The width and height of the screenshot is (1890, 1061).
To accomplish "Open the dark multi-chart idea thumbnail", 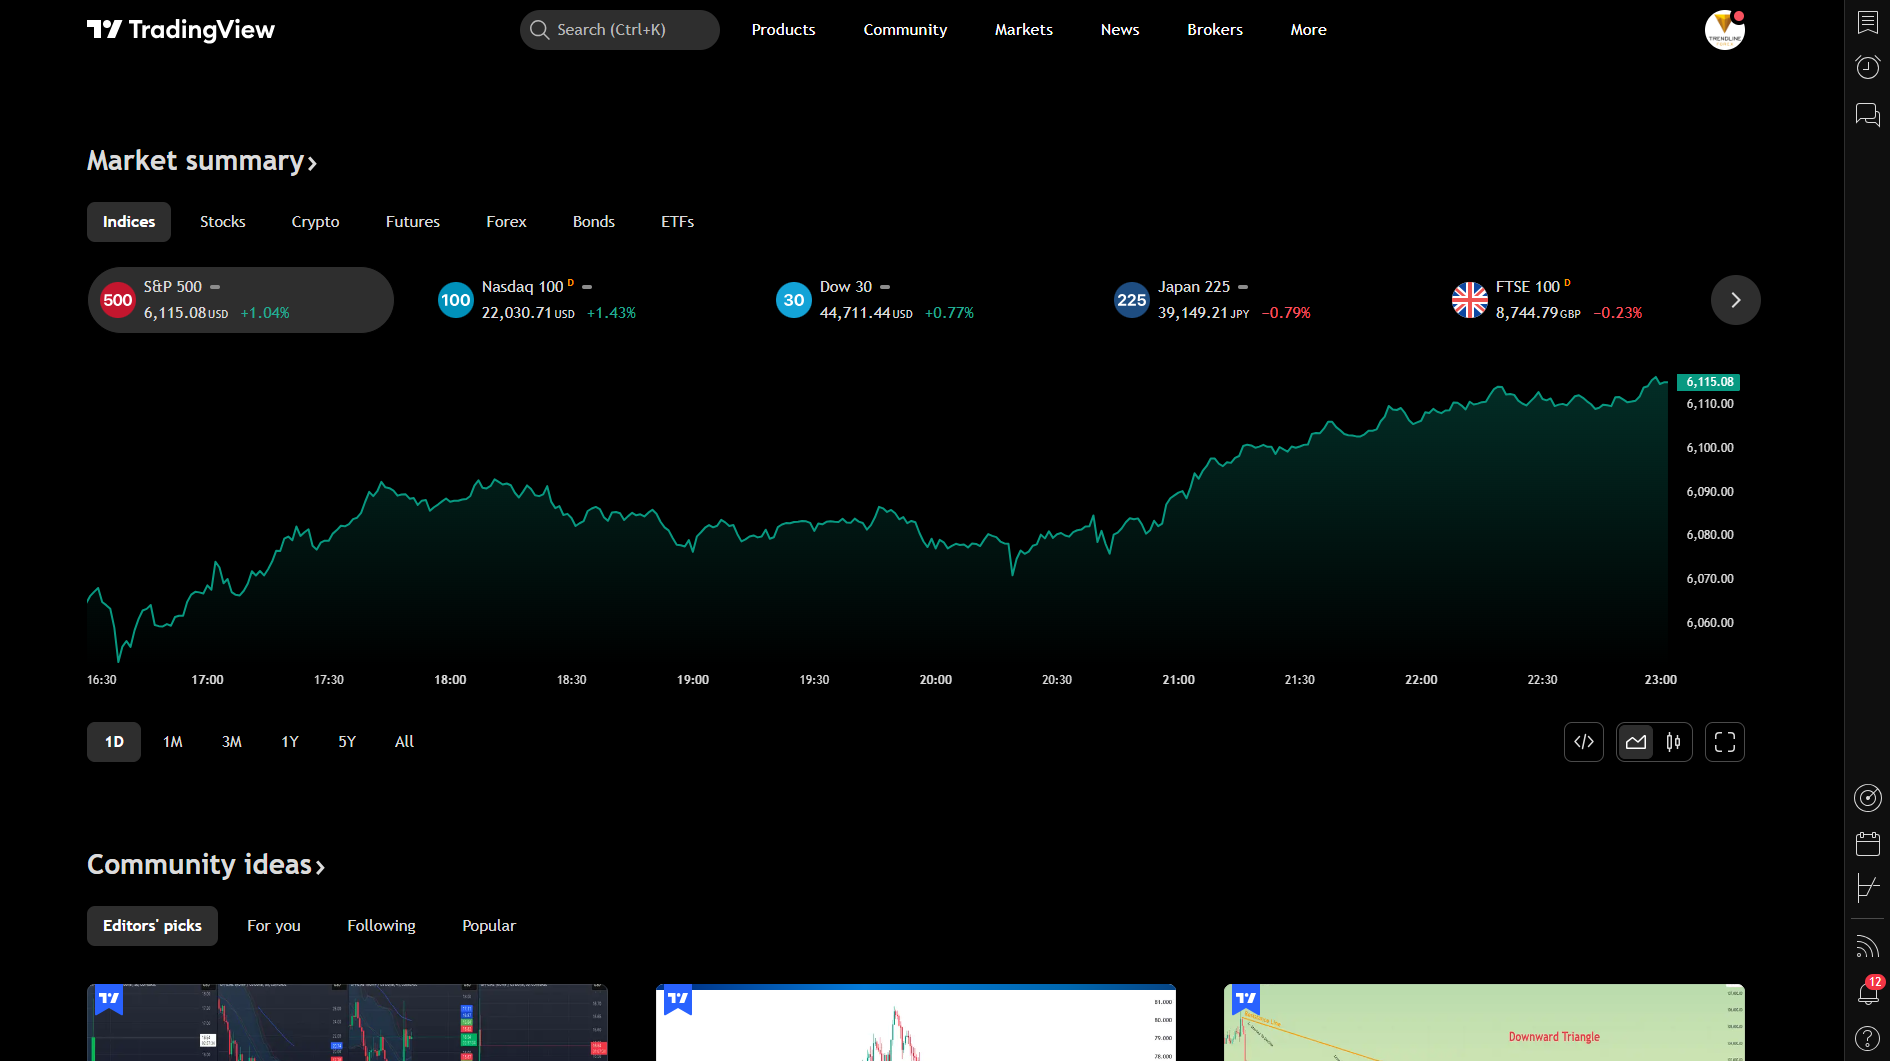I will (x=347, y=1022).
